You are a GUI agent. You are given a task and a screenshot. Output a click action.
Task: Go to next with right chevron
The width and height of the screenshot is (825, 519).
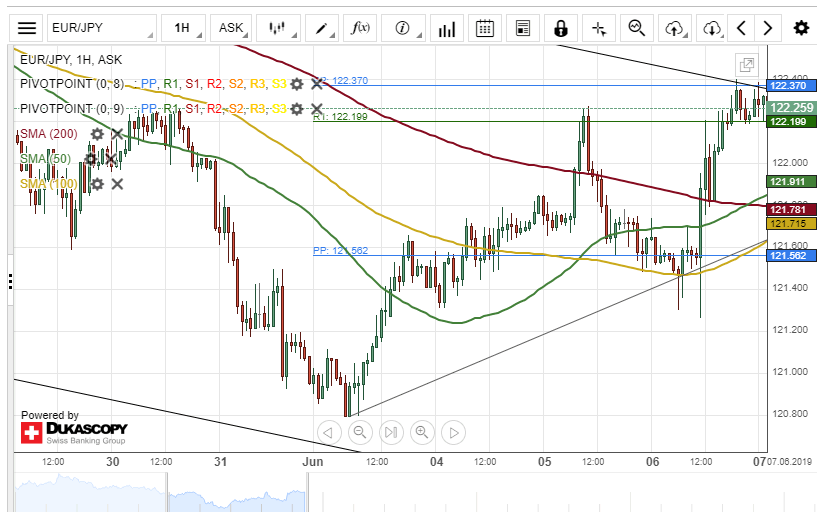pos(768,28)
